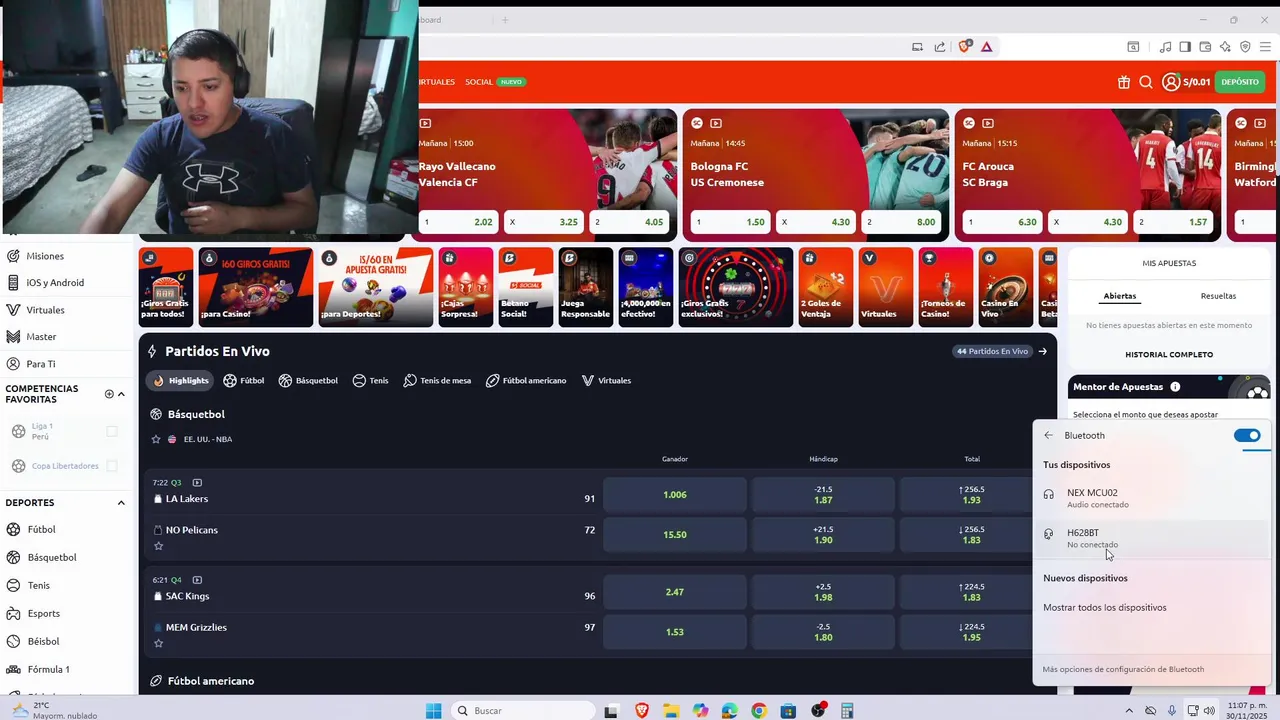The image size is (1280, 720).
Task: Select SAC Kings winner odds 2.47
Action: pyautogui.click(x=675, y=592)
